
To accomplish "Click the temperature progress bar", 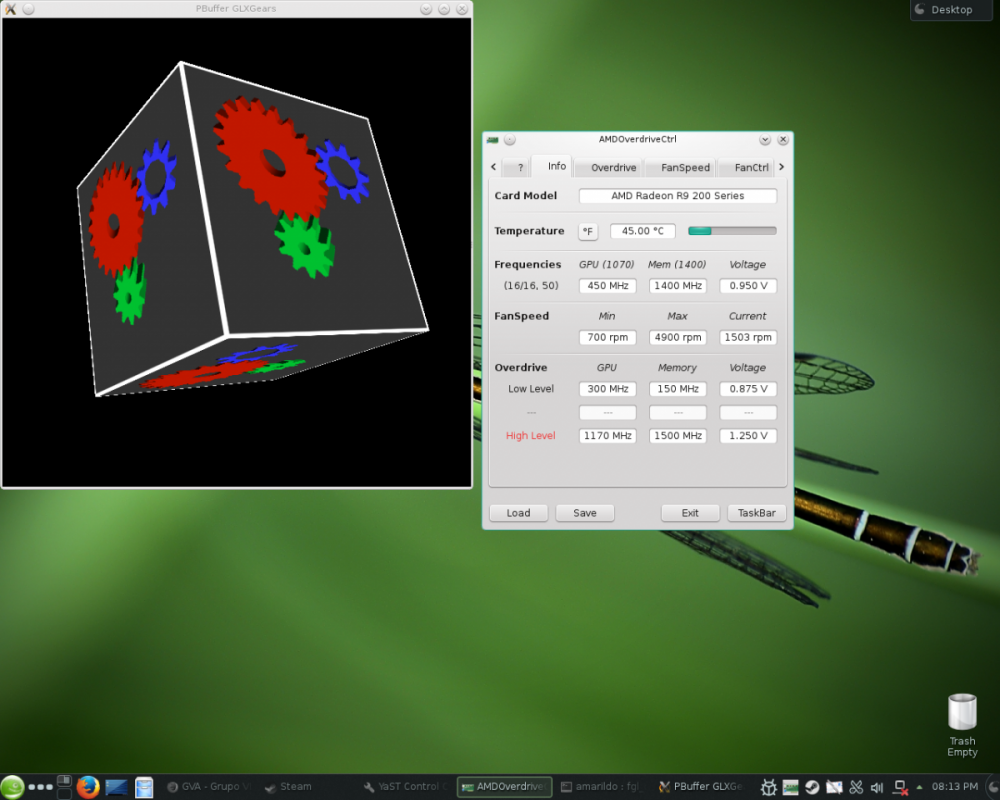I will (x=732, y=231).
